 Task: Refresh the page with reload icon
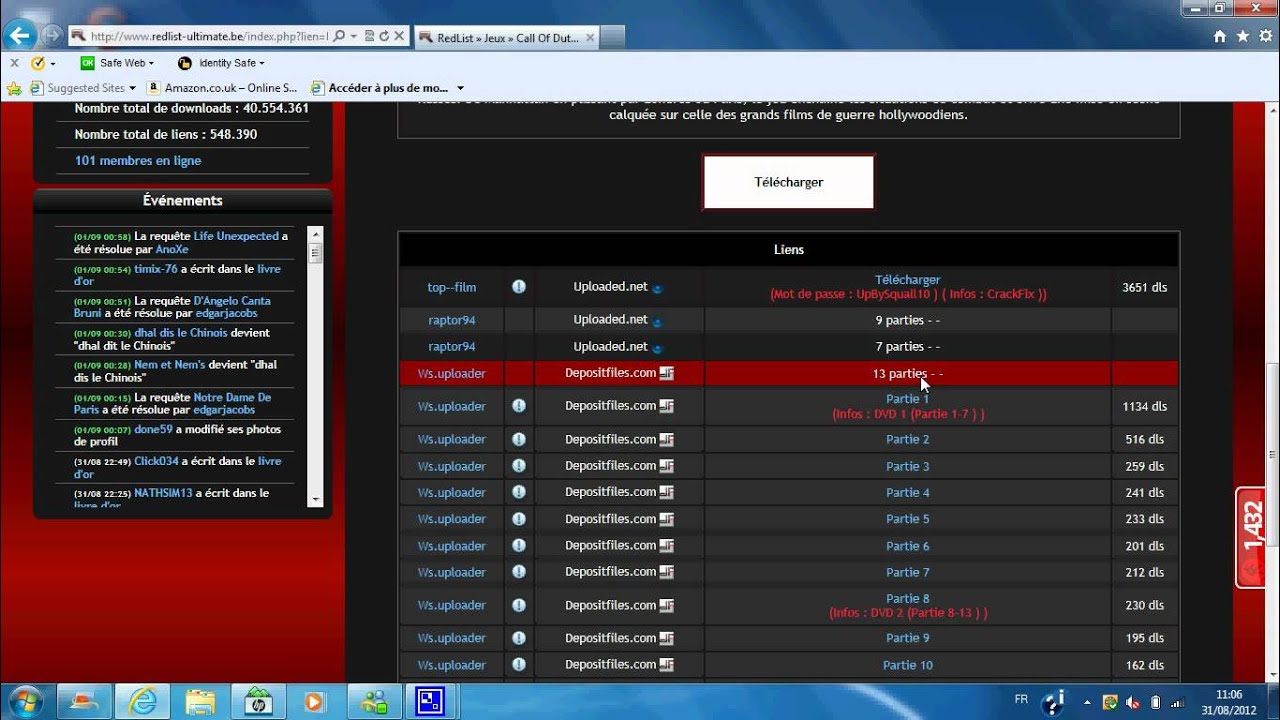384,36
